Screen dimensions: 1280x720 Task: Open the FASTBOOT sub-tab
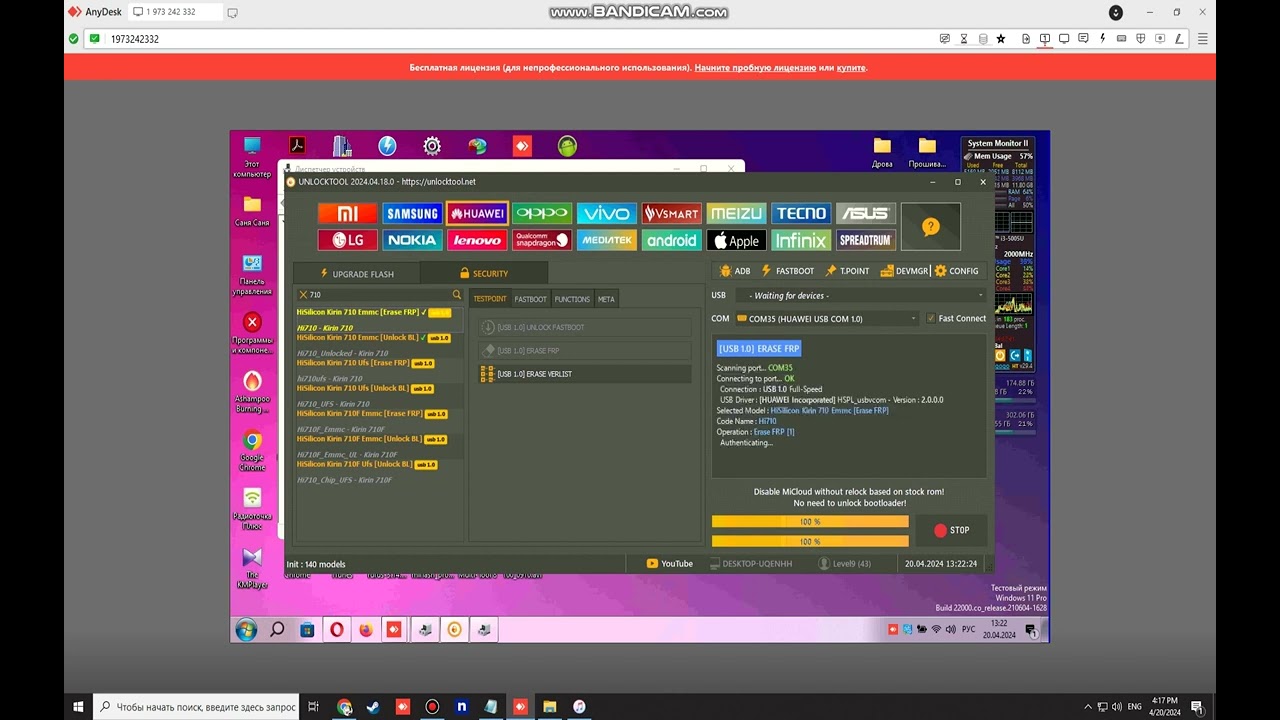(531, 299)
